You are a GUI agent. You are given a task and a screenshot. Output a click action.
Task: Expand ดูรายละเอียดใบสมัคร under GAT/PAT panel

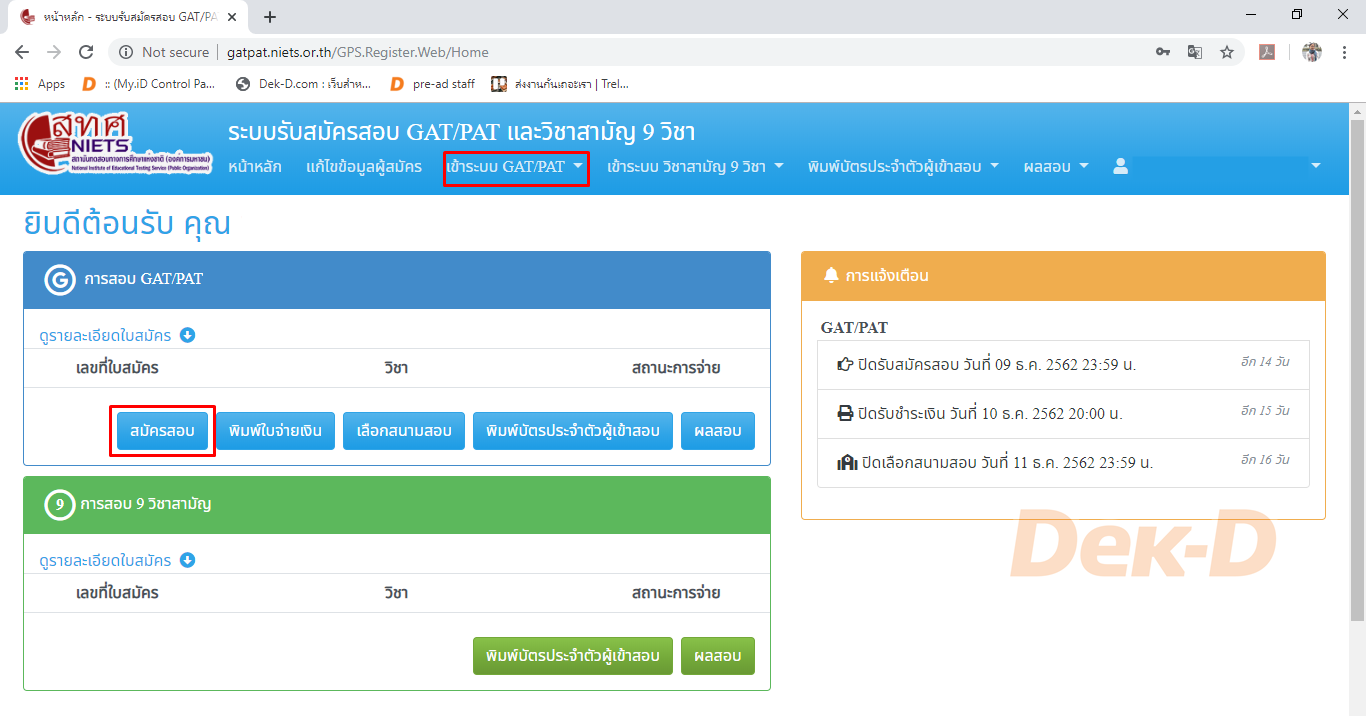point(116,335)
